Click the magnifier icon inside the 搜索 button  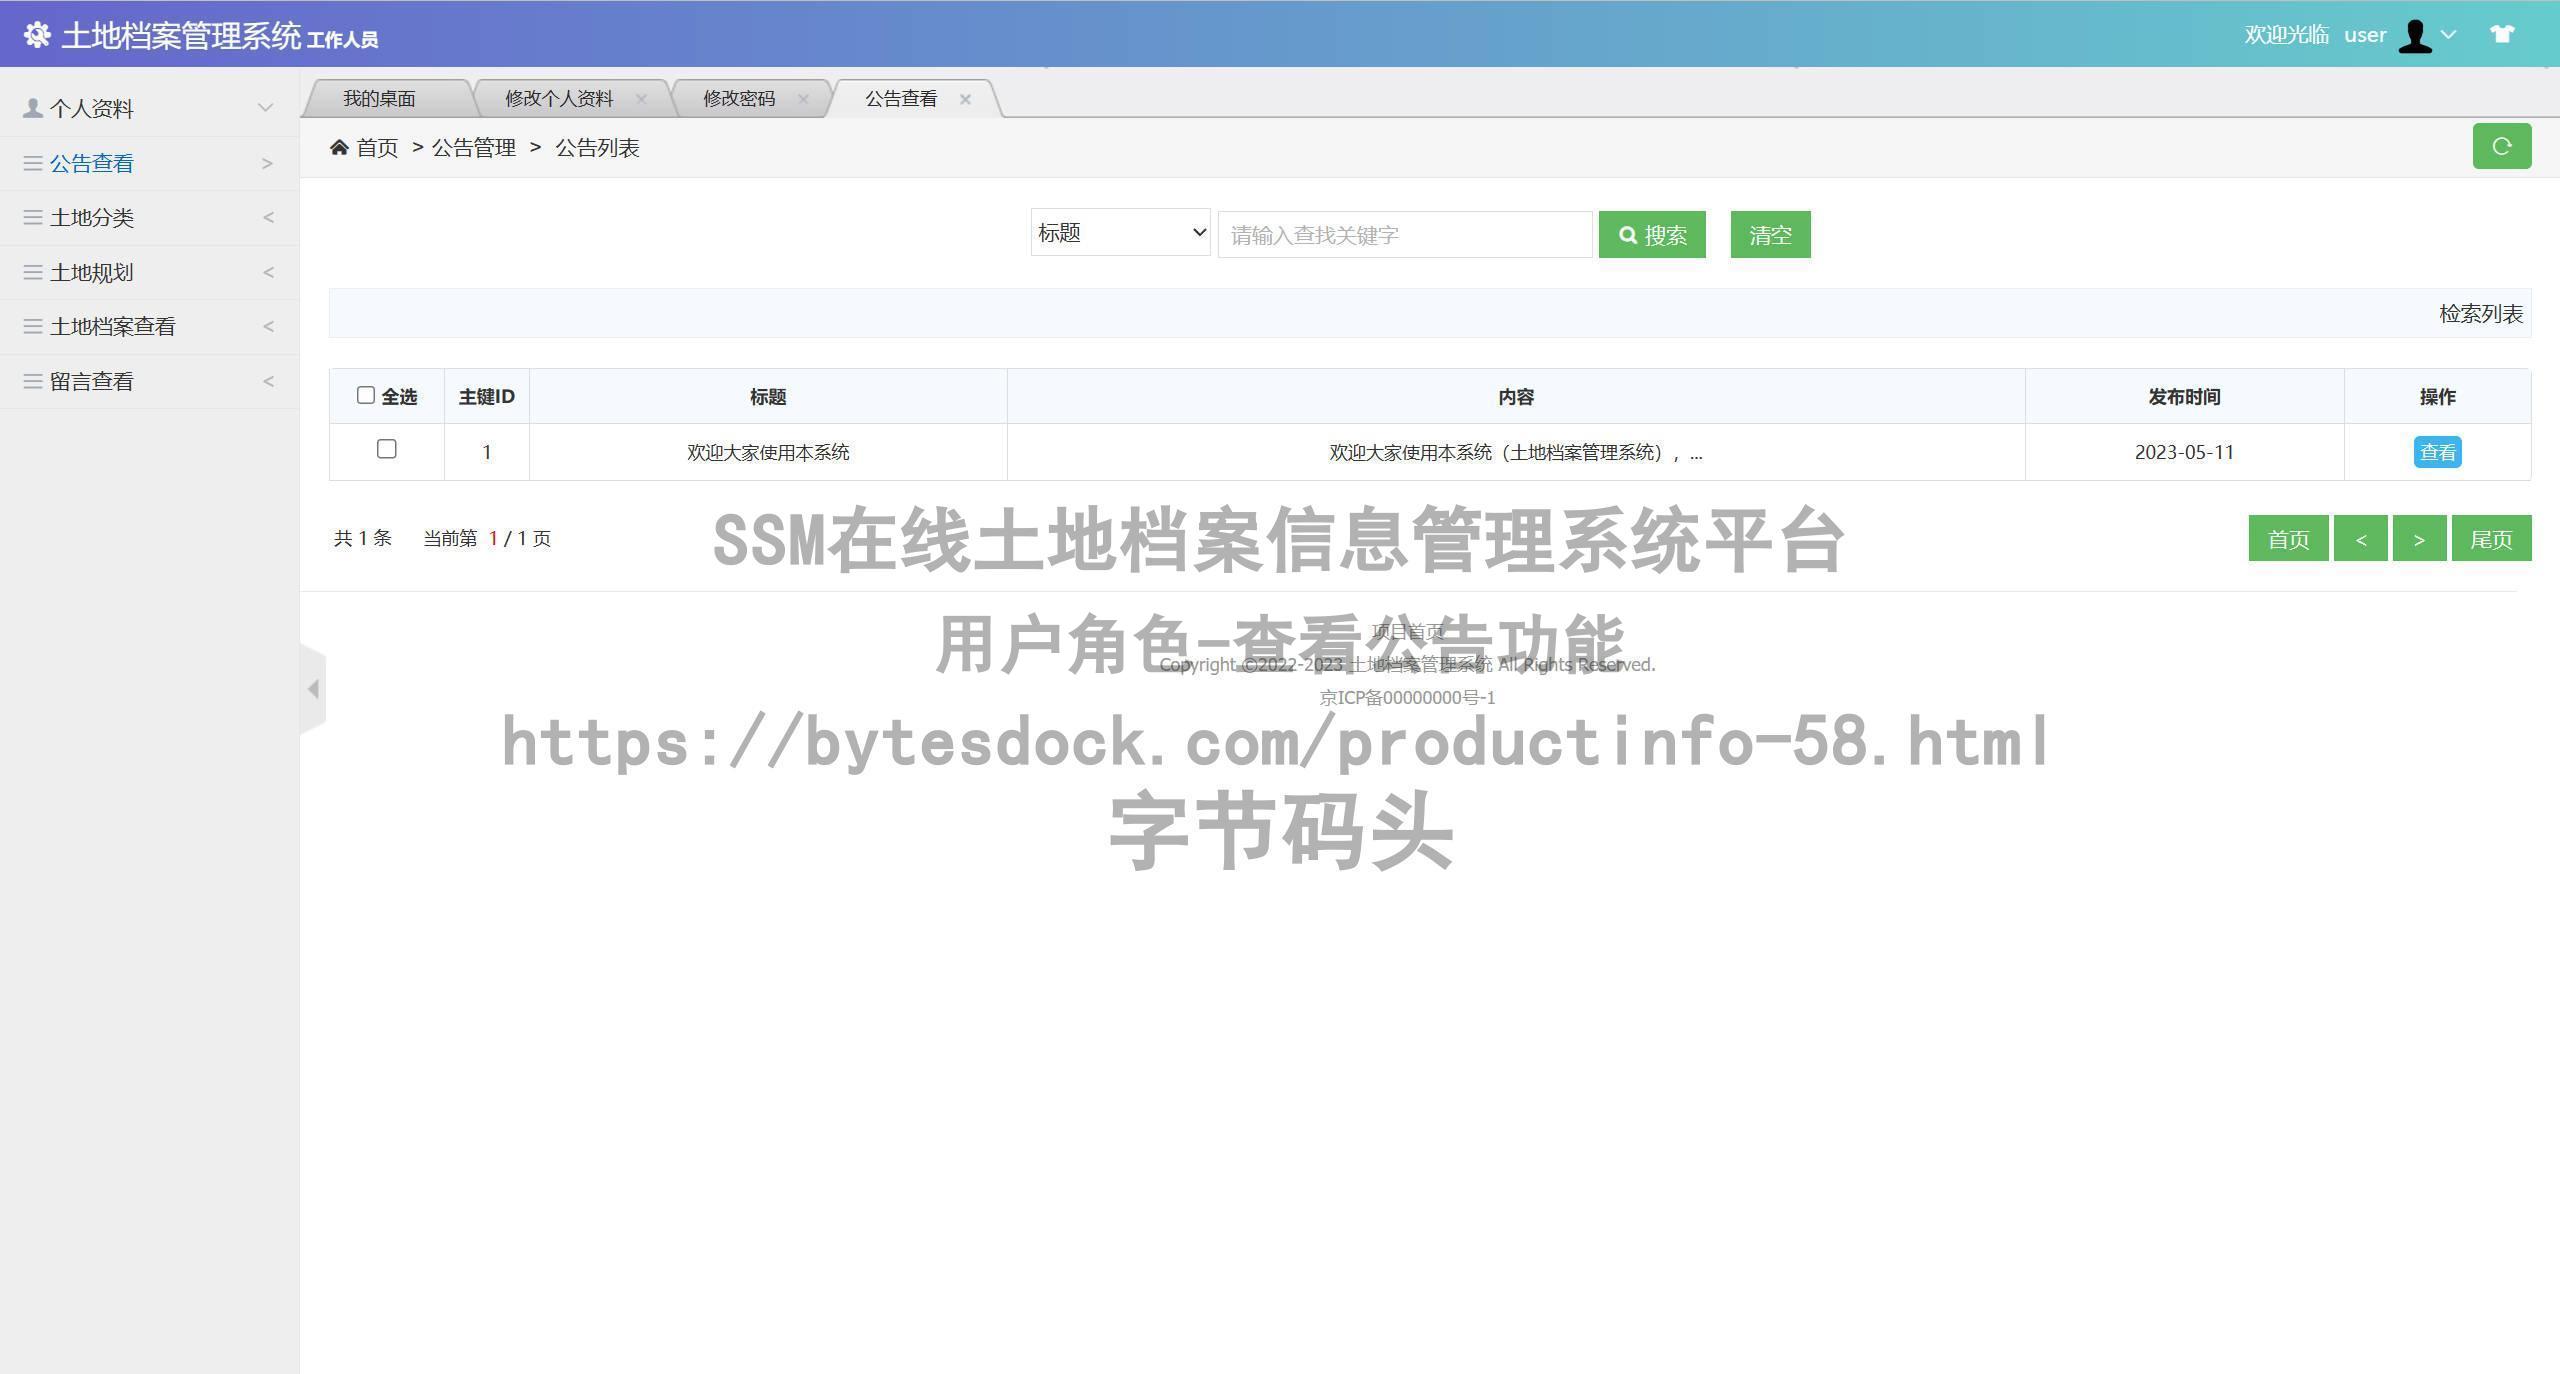coord(1628,235)
